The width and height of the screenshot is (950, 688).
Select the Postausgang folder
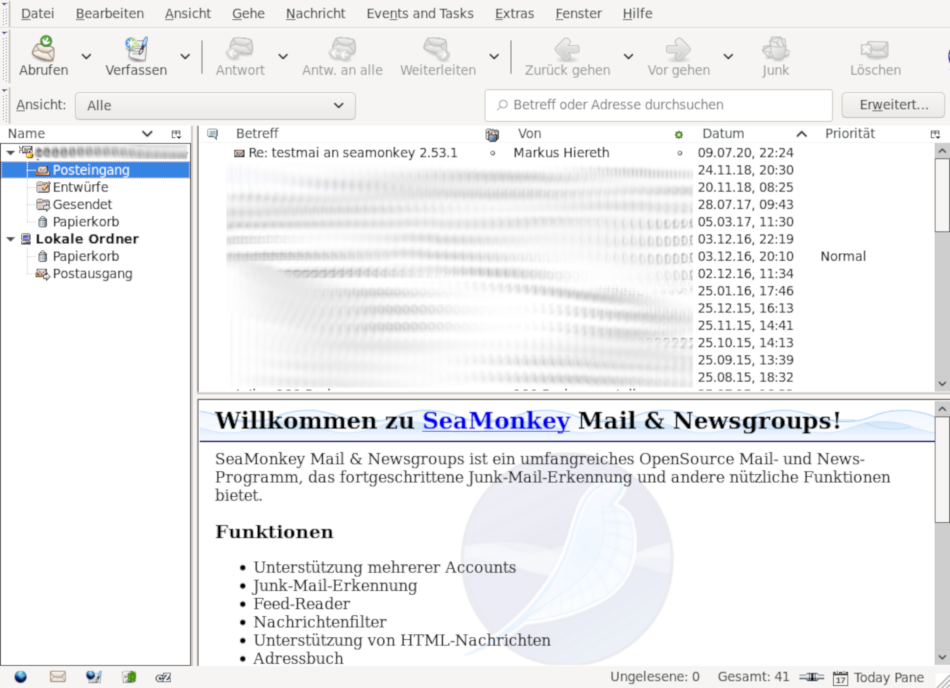pyautogui.click(x=92, y=274)
